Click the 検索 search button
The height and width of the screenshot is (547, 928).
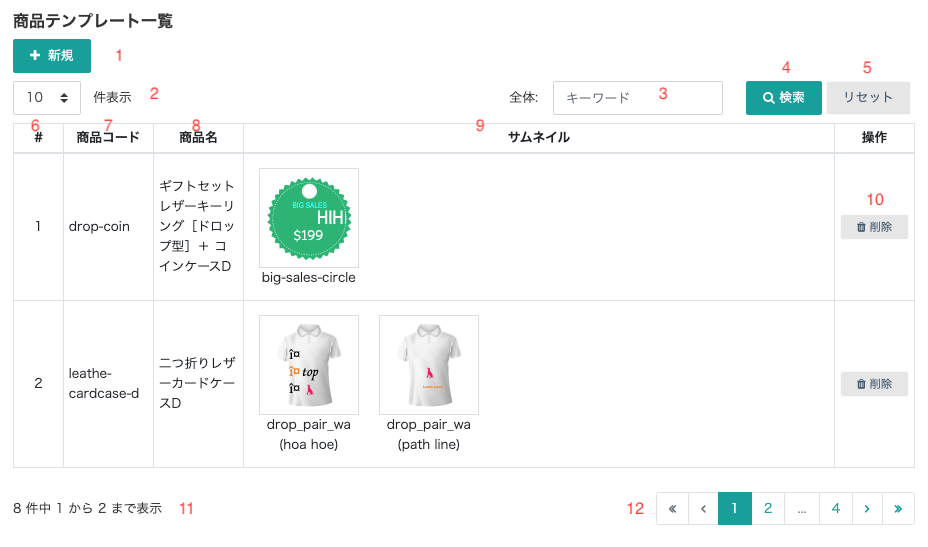pyautogui.click(x=783, y=98)
